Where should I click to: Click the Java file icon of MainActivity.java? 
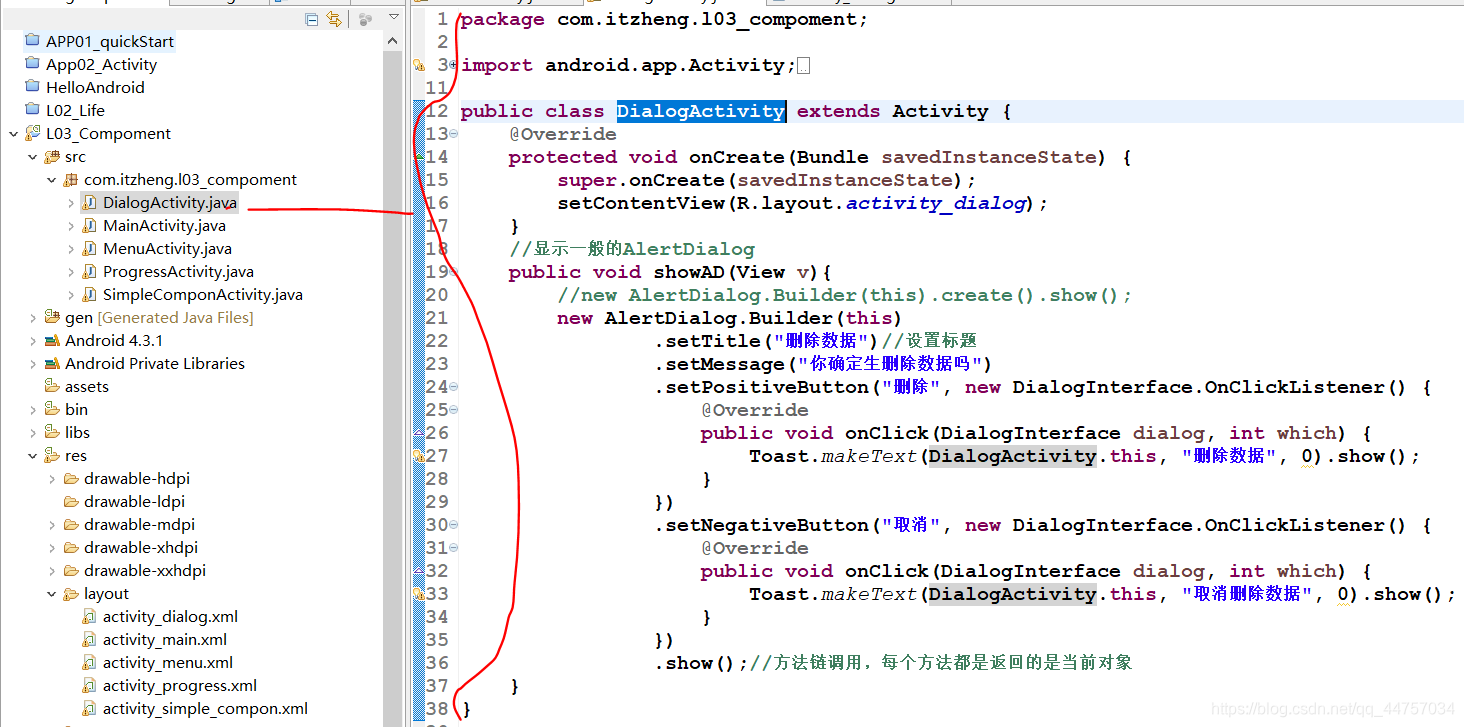(x=90, y=226)
